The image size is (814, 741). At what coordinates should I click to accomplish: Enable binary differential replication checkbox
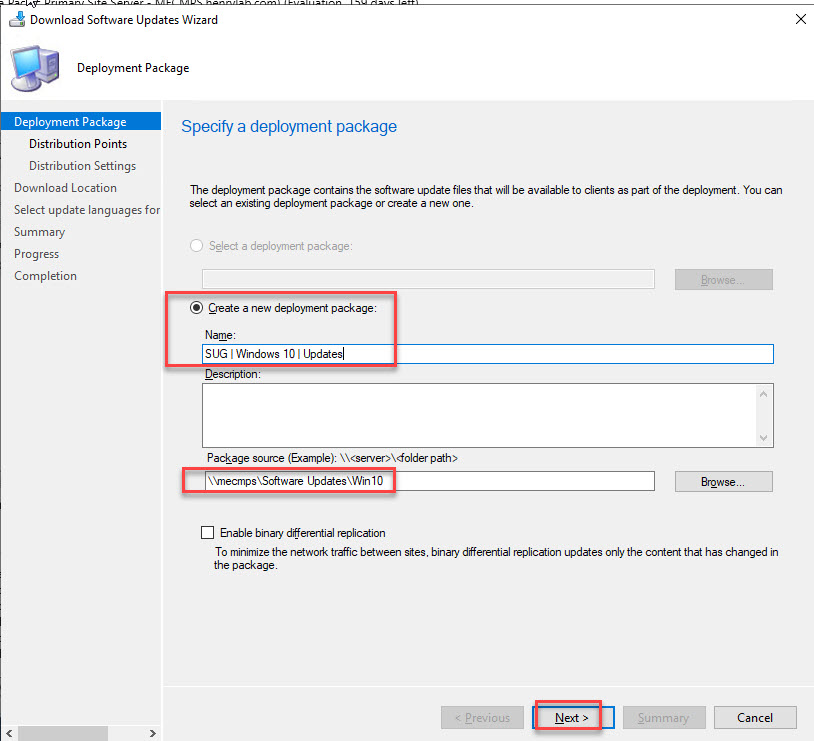(208, 533)
